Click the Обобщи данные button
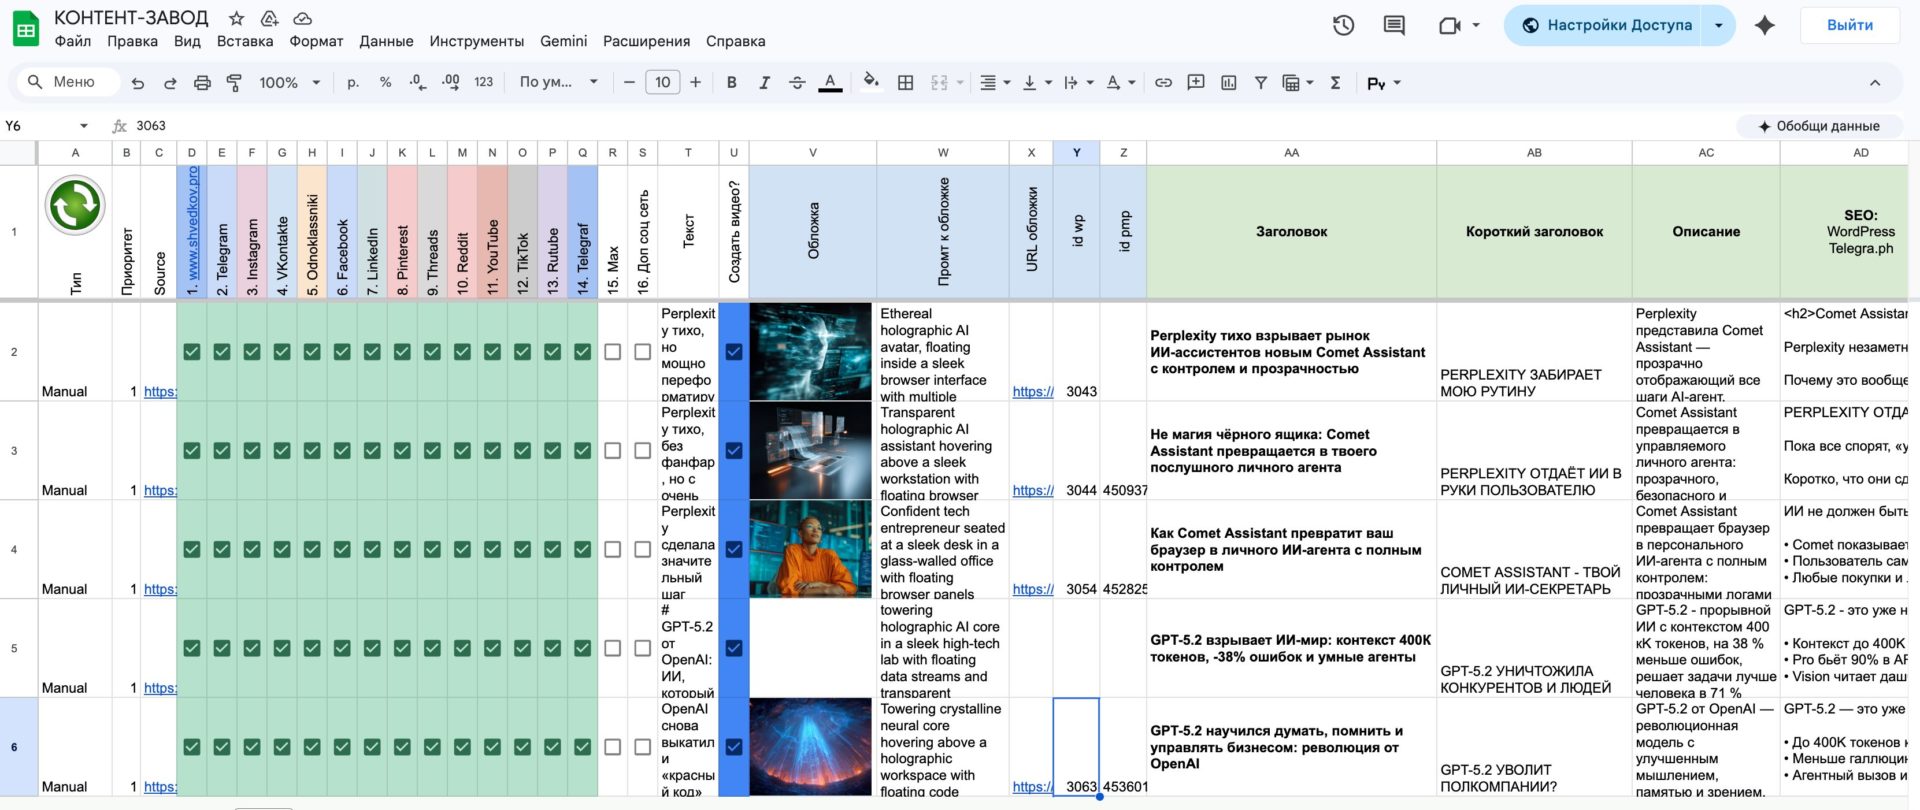1920x810 pixels. click(1819, 126)
